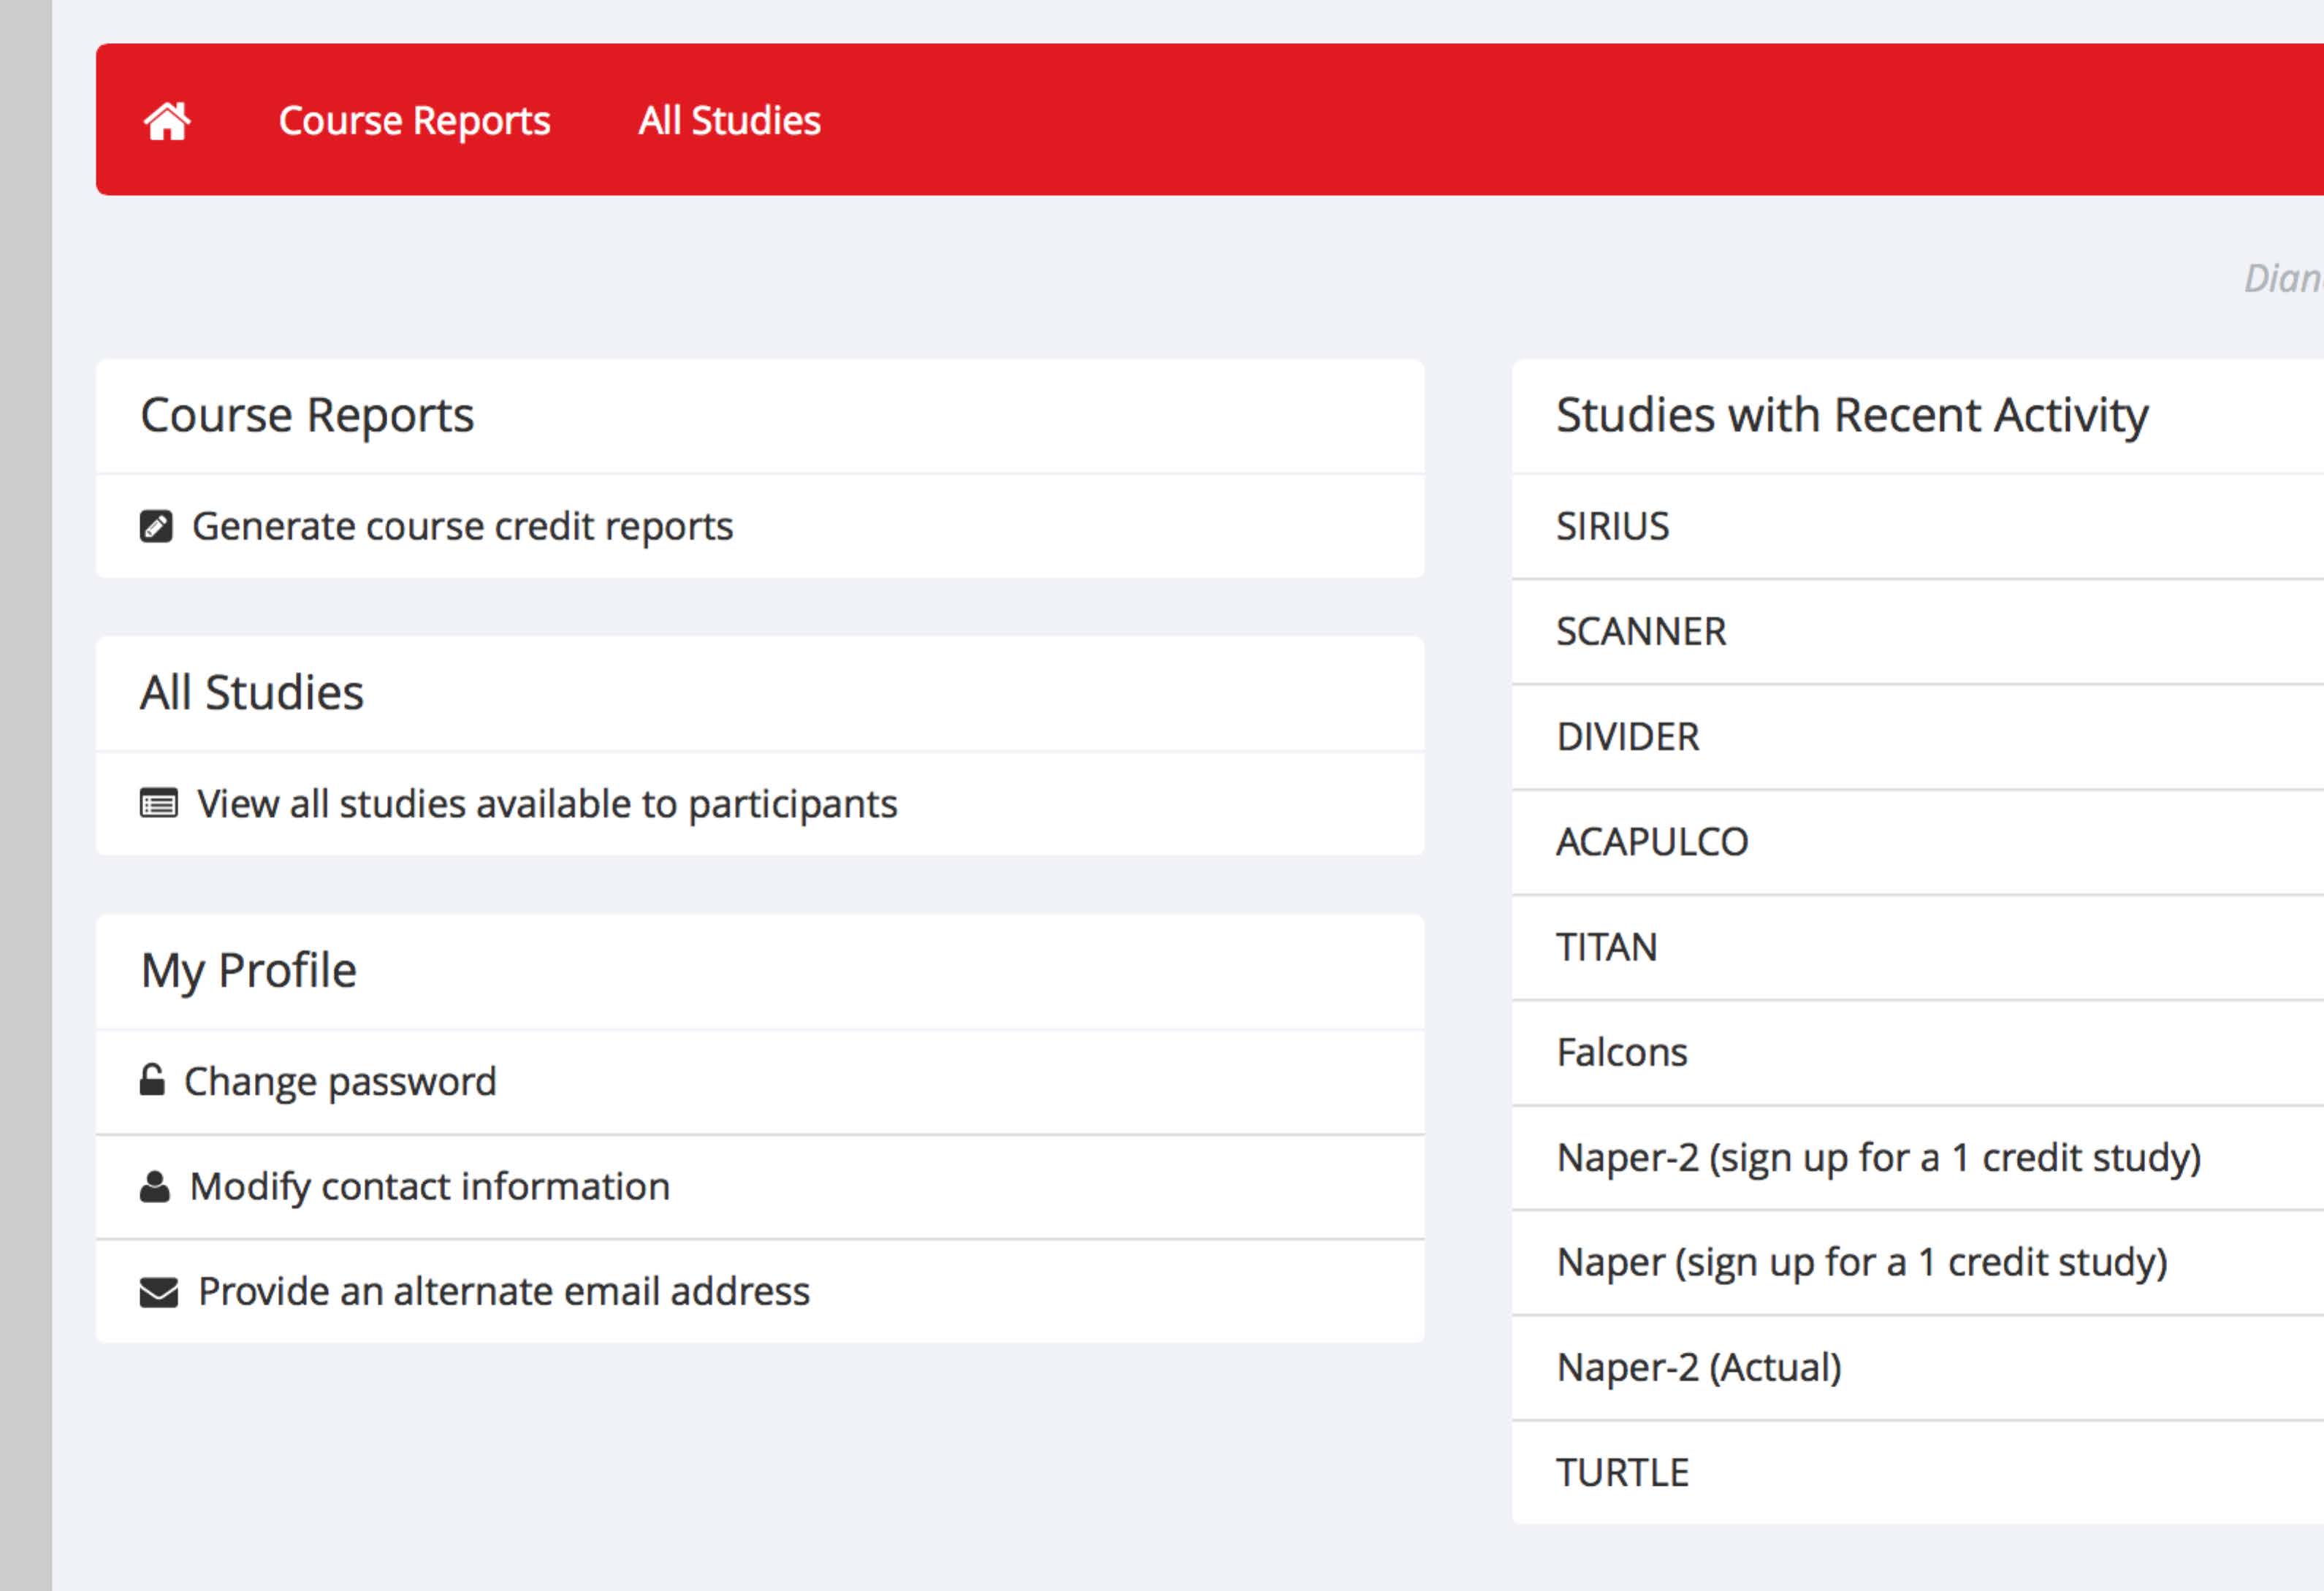Click the person icon beside Modify contact
This screenshot has width=2324, height=1591.
(x=154, y=1186)
